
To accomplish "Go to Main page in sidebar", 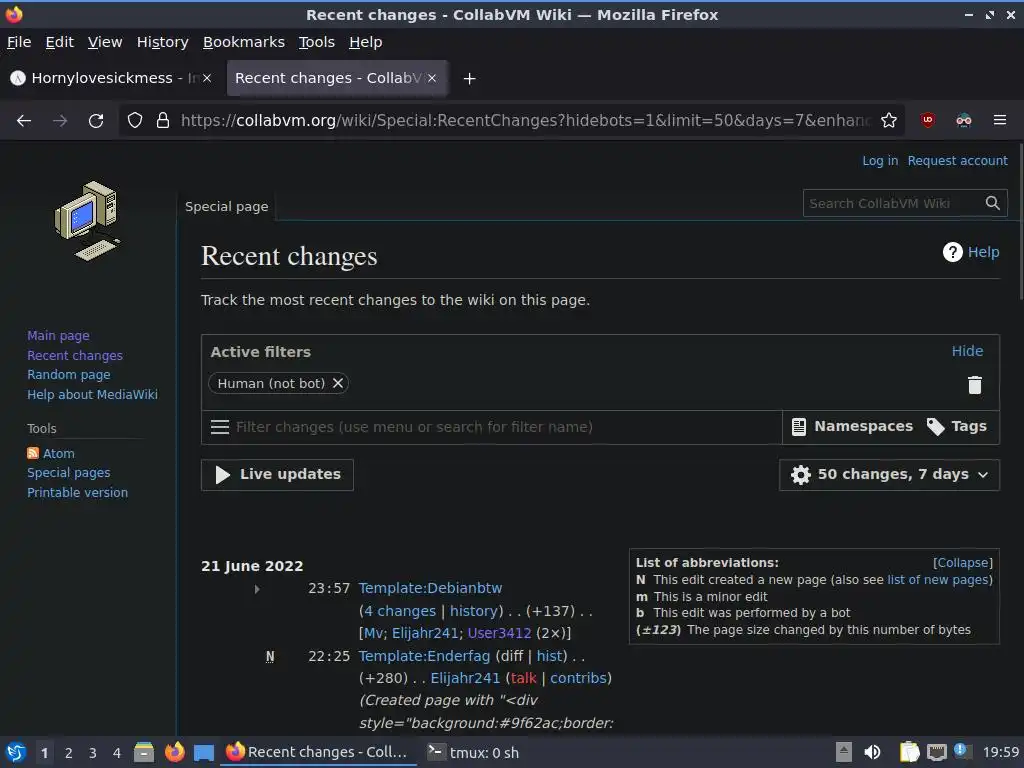I will 58,336.
